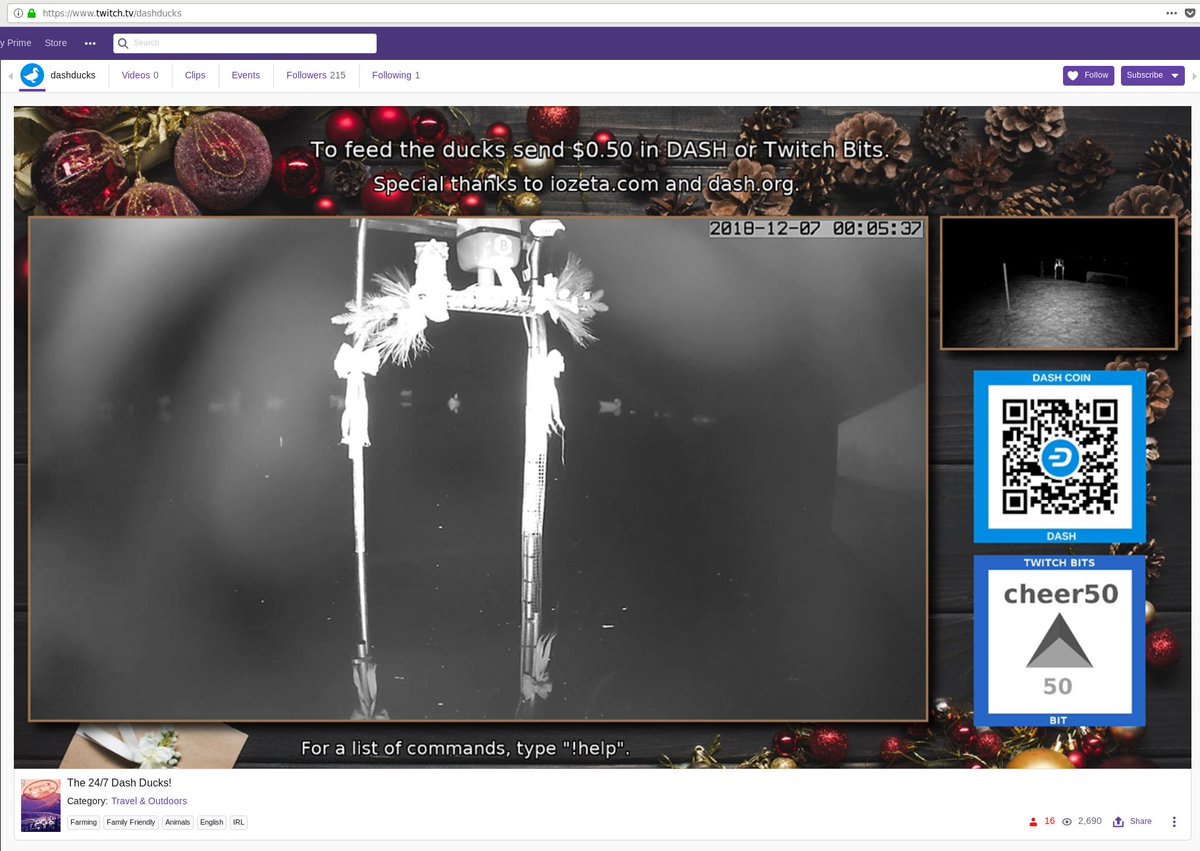Select the Farming tag
1200x851 pixels.
pos(83,822)
